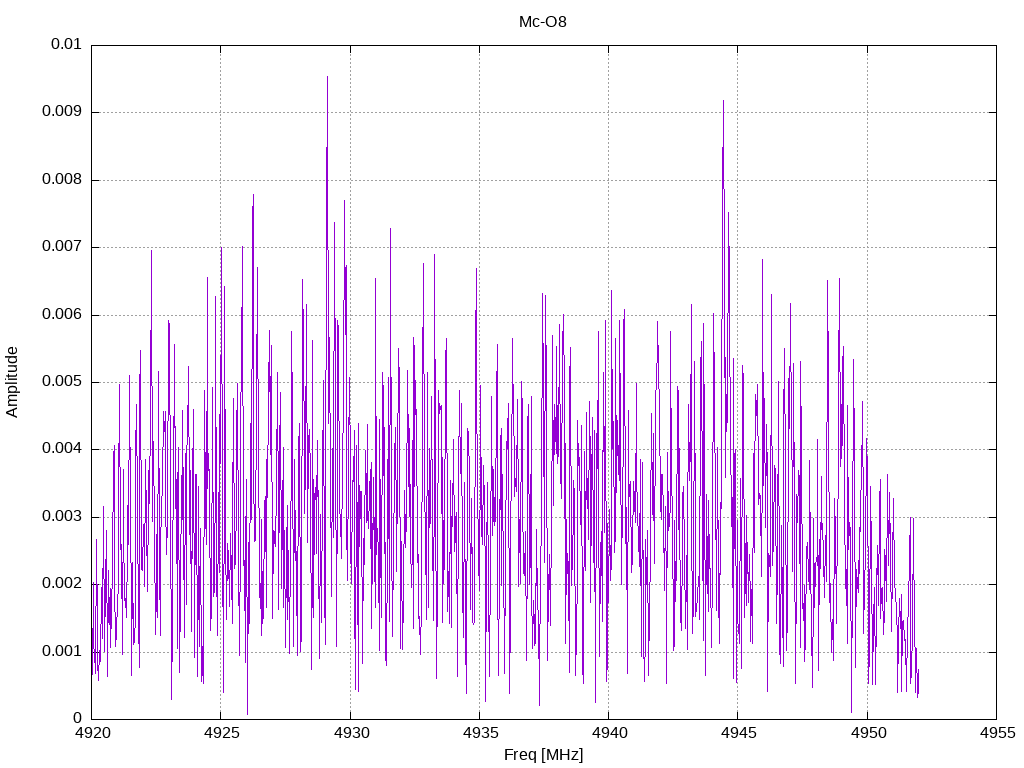Click the 0.008 y-axis tick label
The width and height of the screenshot is (1024, 768).
pos(62,179)
